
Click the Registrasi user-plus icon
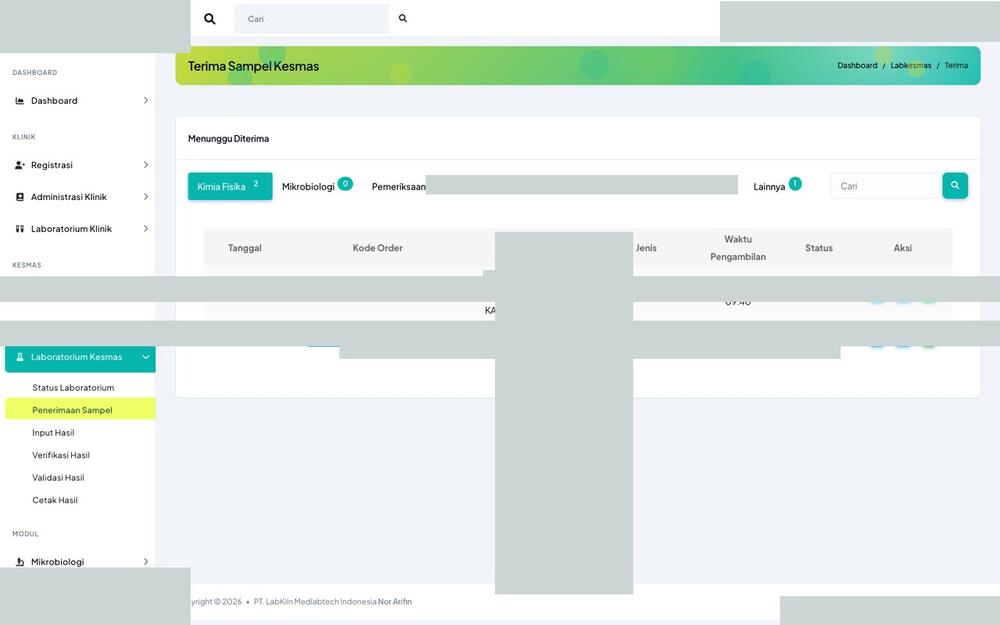[x=20, y=165]
